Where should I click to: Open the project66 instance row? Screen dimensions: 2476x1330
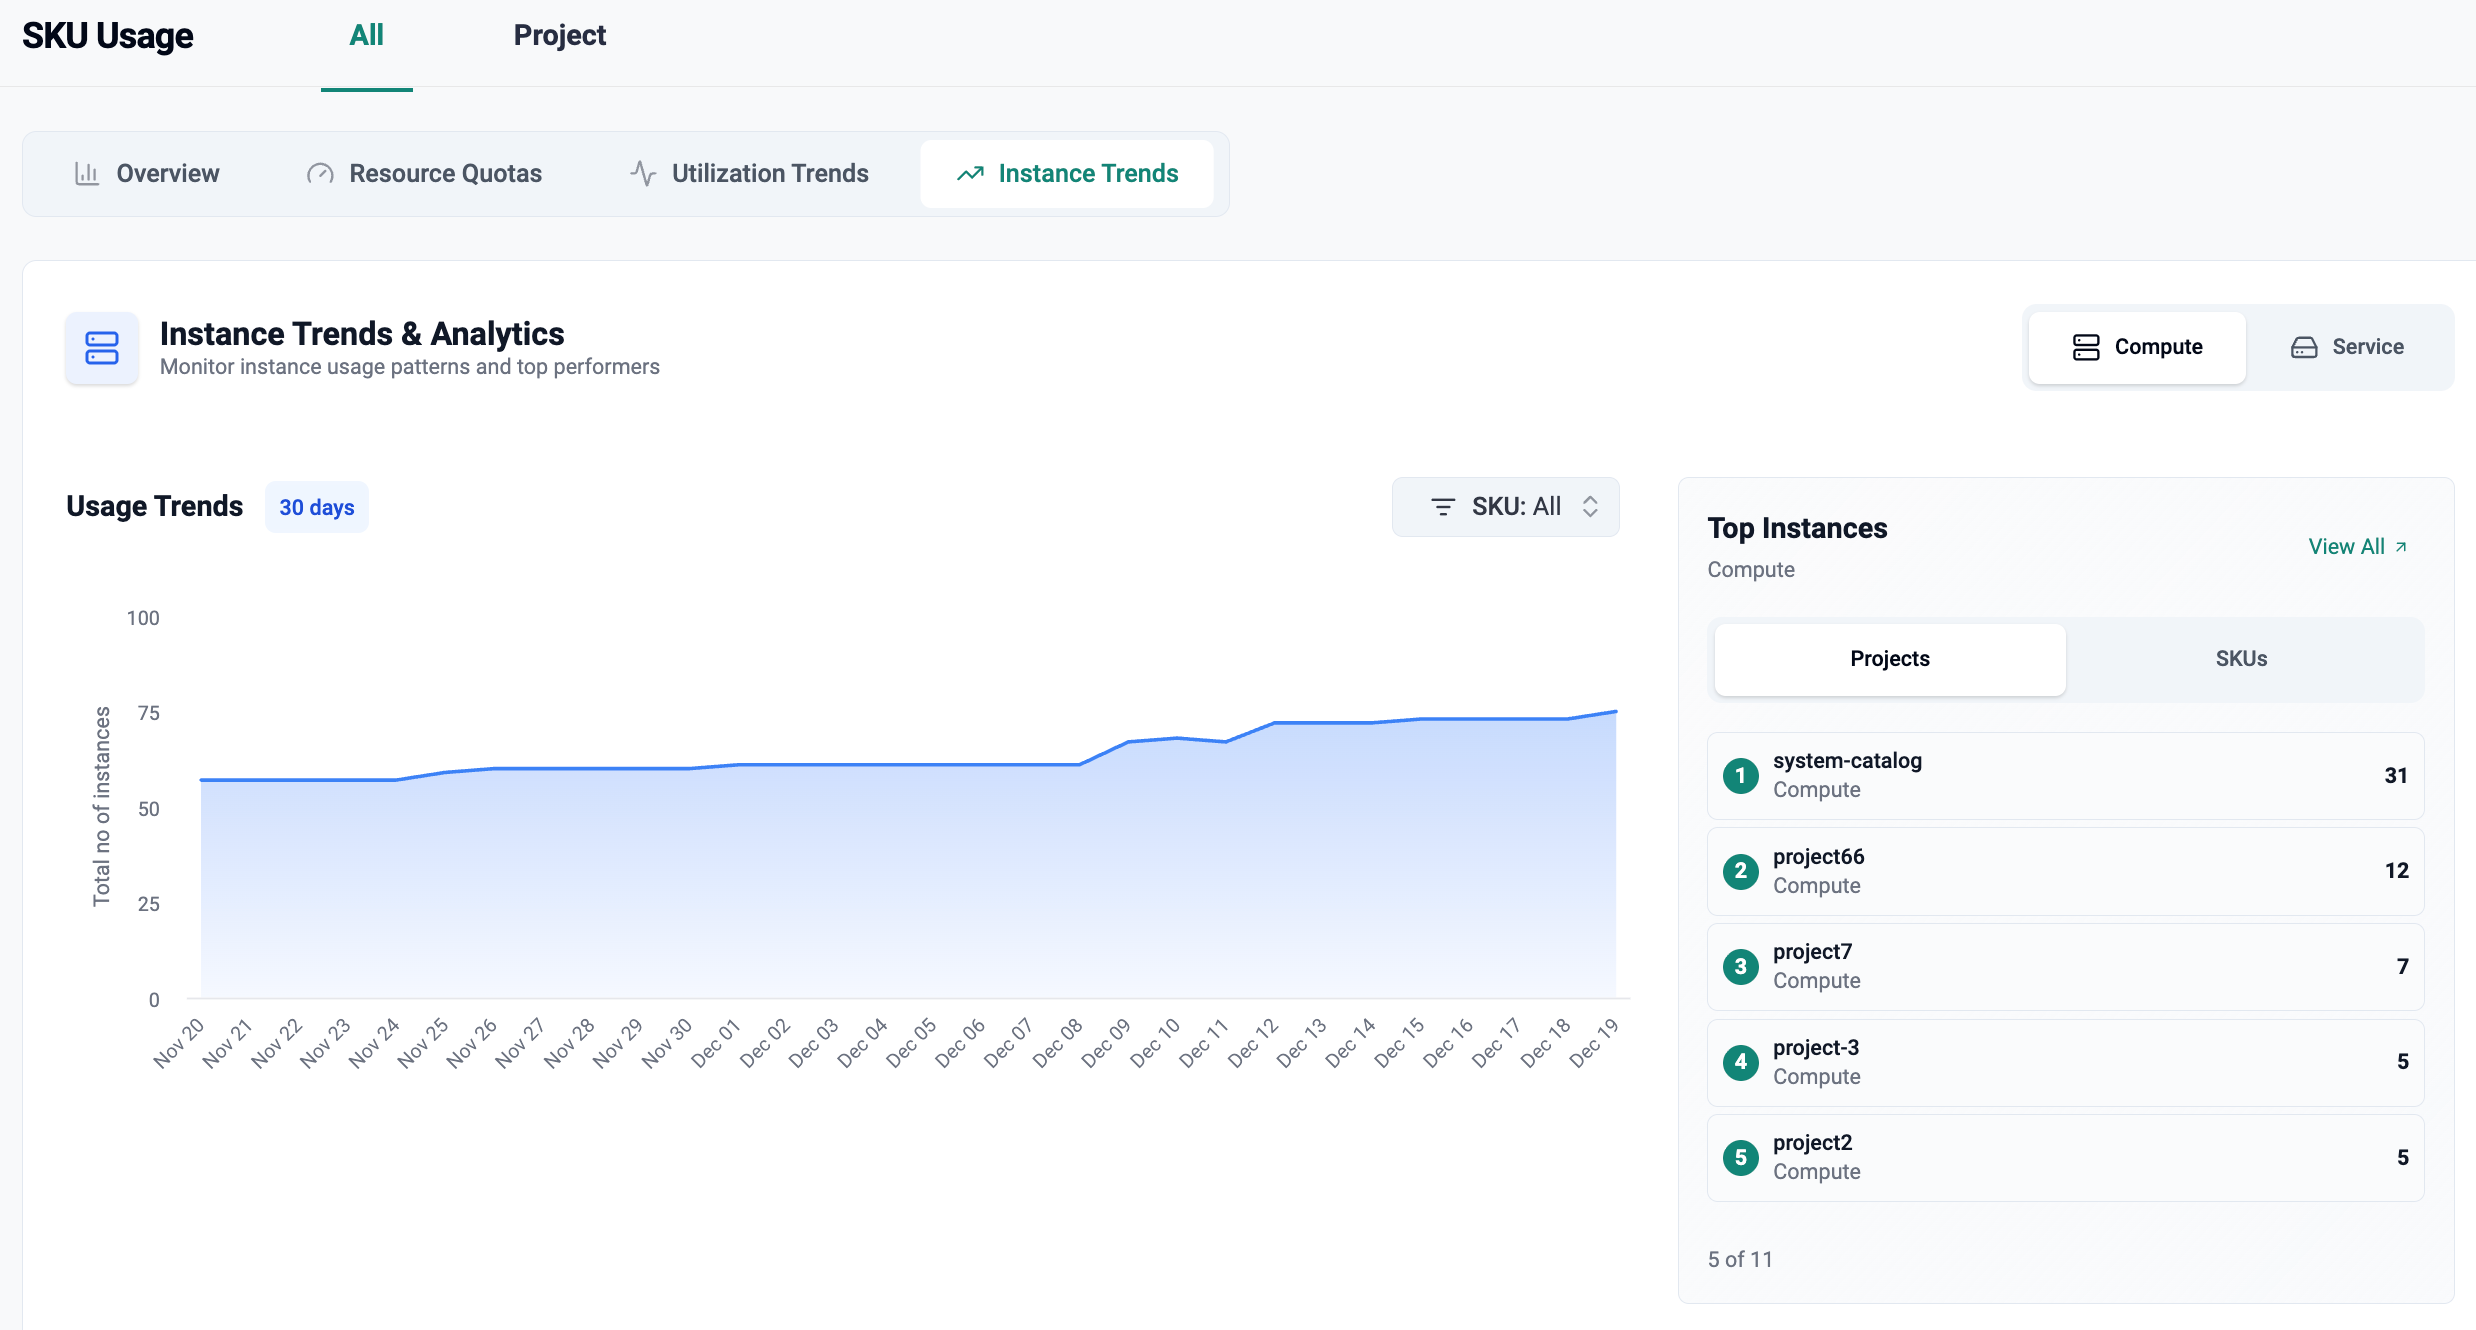point(2064,871)
